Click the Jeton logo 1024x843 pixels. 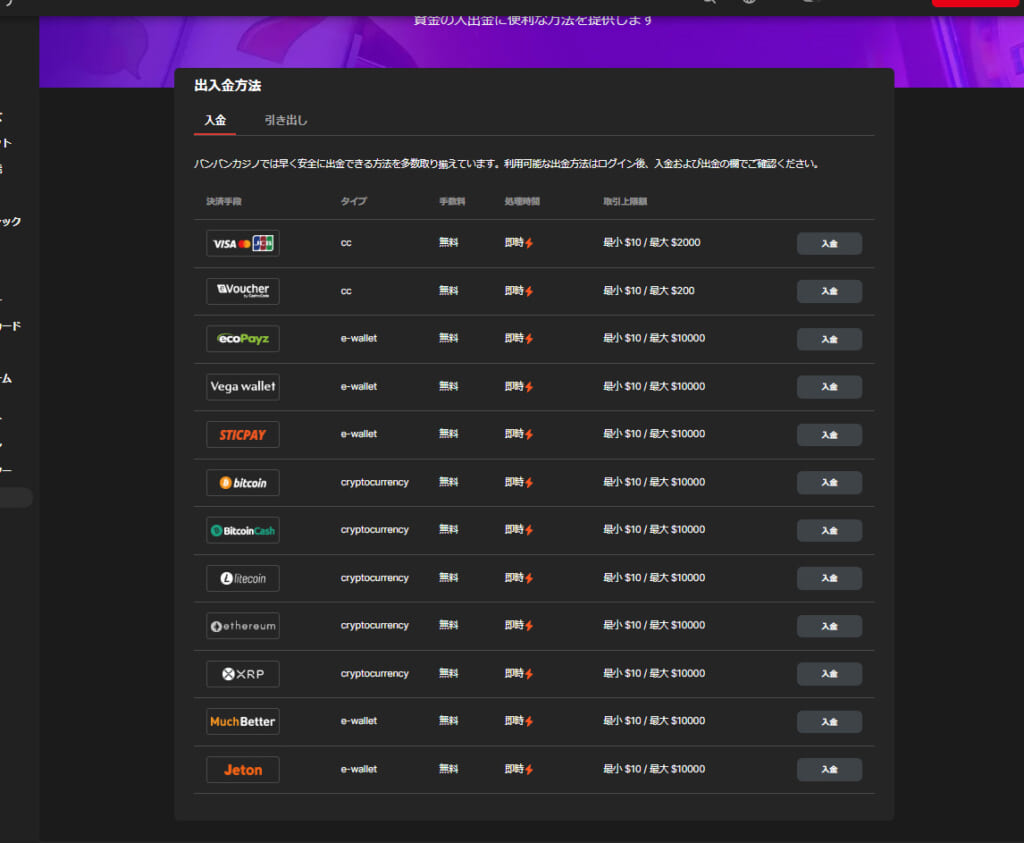click(243, 770)
